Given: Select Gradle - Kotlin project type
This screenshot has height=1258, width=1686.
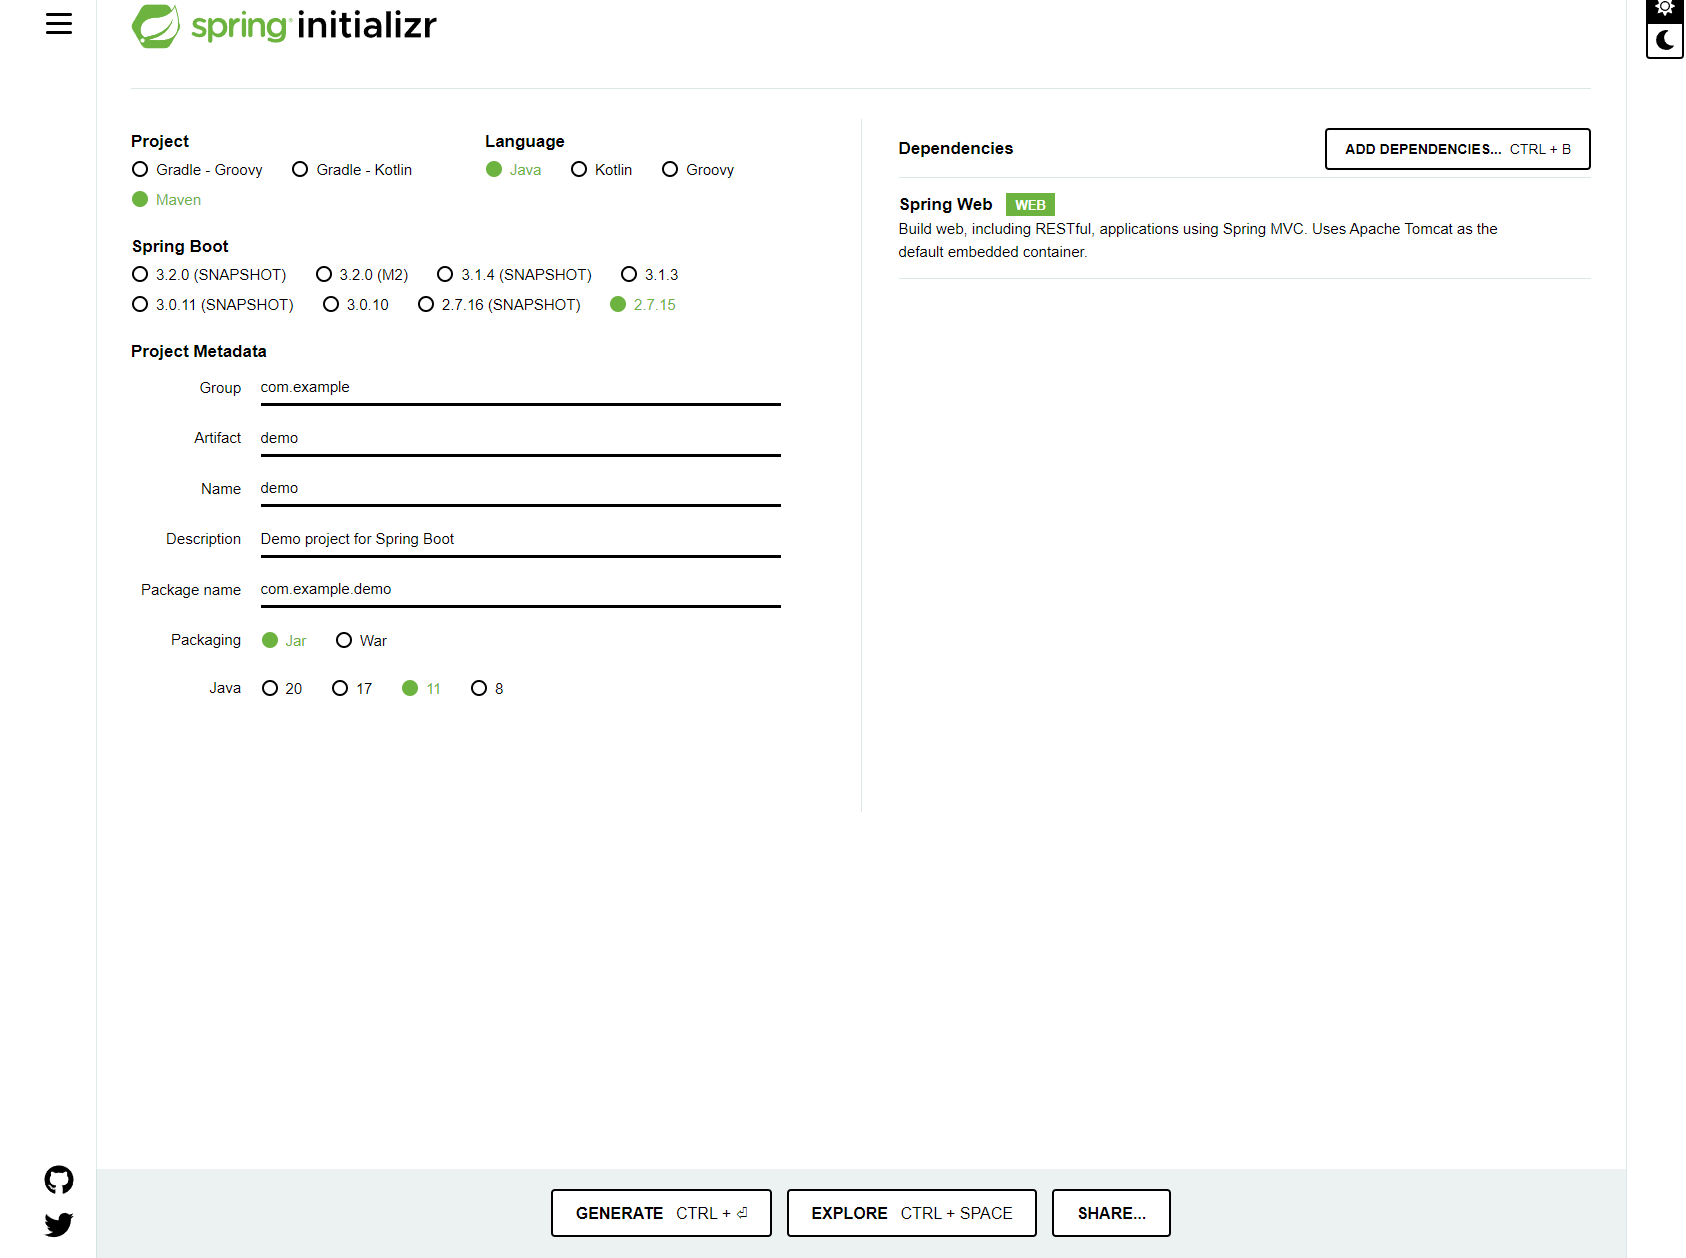Looking at the screenshot, I should (352, 170).
